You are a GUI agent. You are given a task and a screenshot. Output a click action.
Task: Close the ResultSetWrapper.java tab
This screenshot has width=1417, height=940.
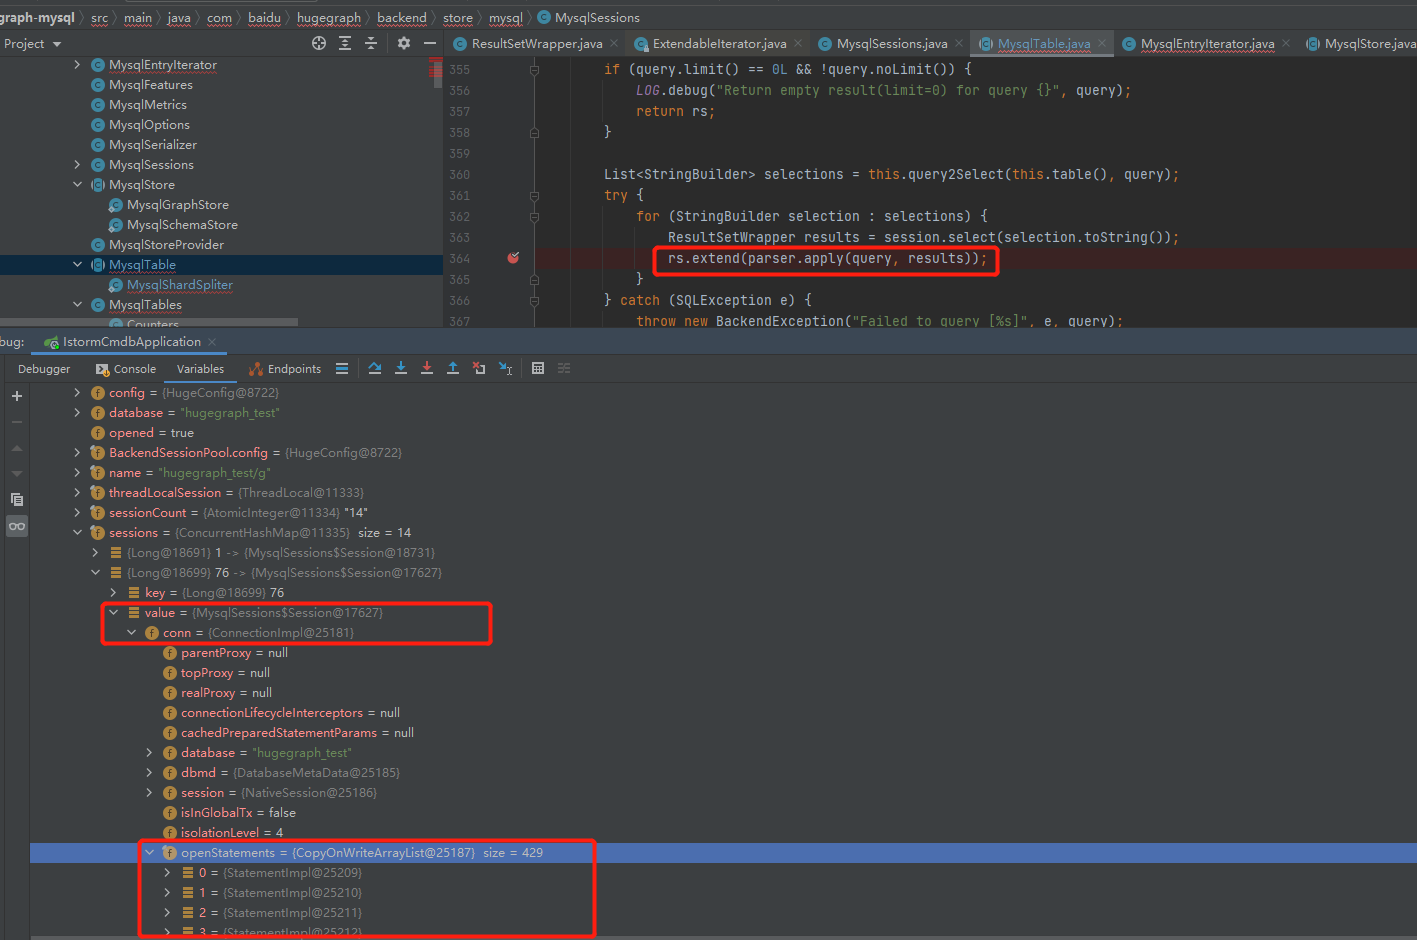[614, 43]
